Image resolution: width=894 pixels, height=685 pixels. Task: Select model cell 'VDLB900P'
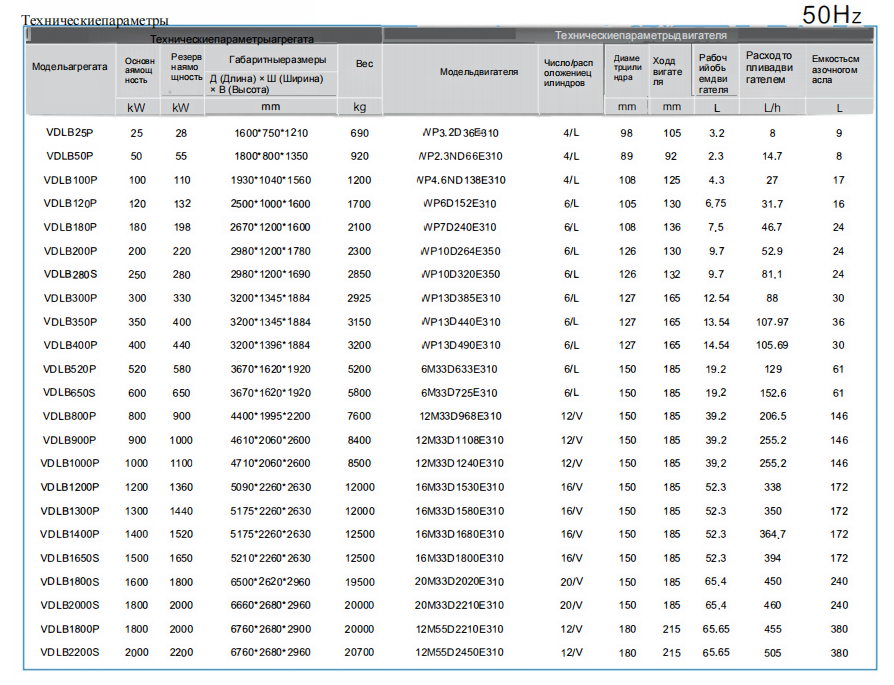click(70, 440)
